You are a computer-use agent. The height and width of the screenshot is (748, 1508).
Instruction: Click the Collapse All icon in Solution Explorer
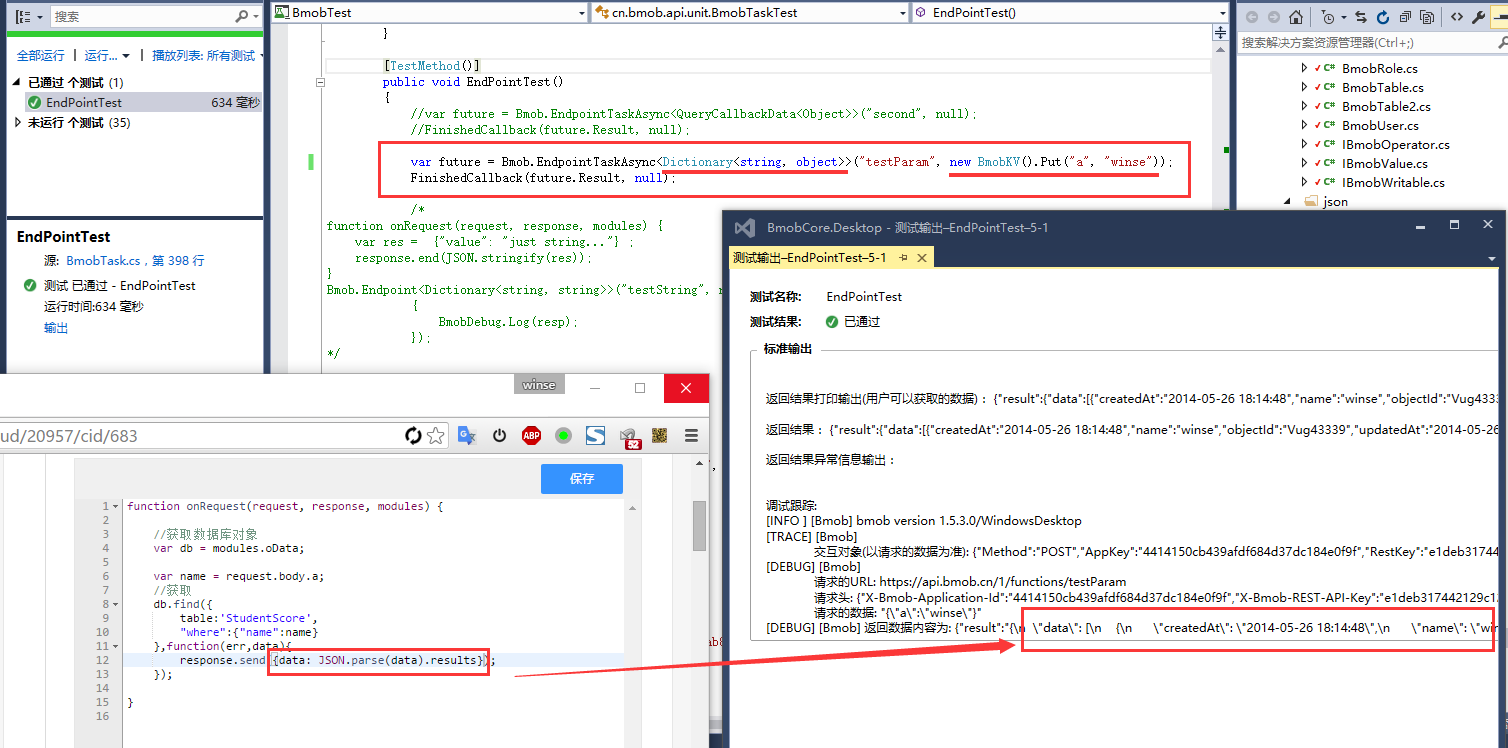(1405, 17)
